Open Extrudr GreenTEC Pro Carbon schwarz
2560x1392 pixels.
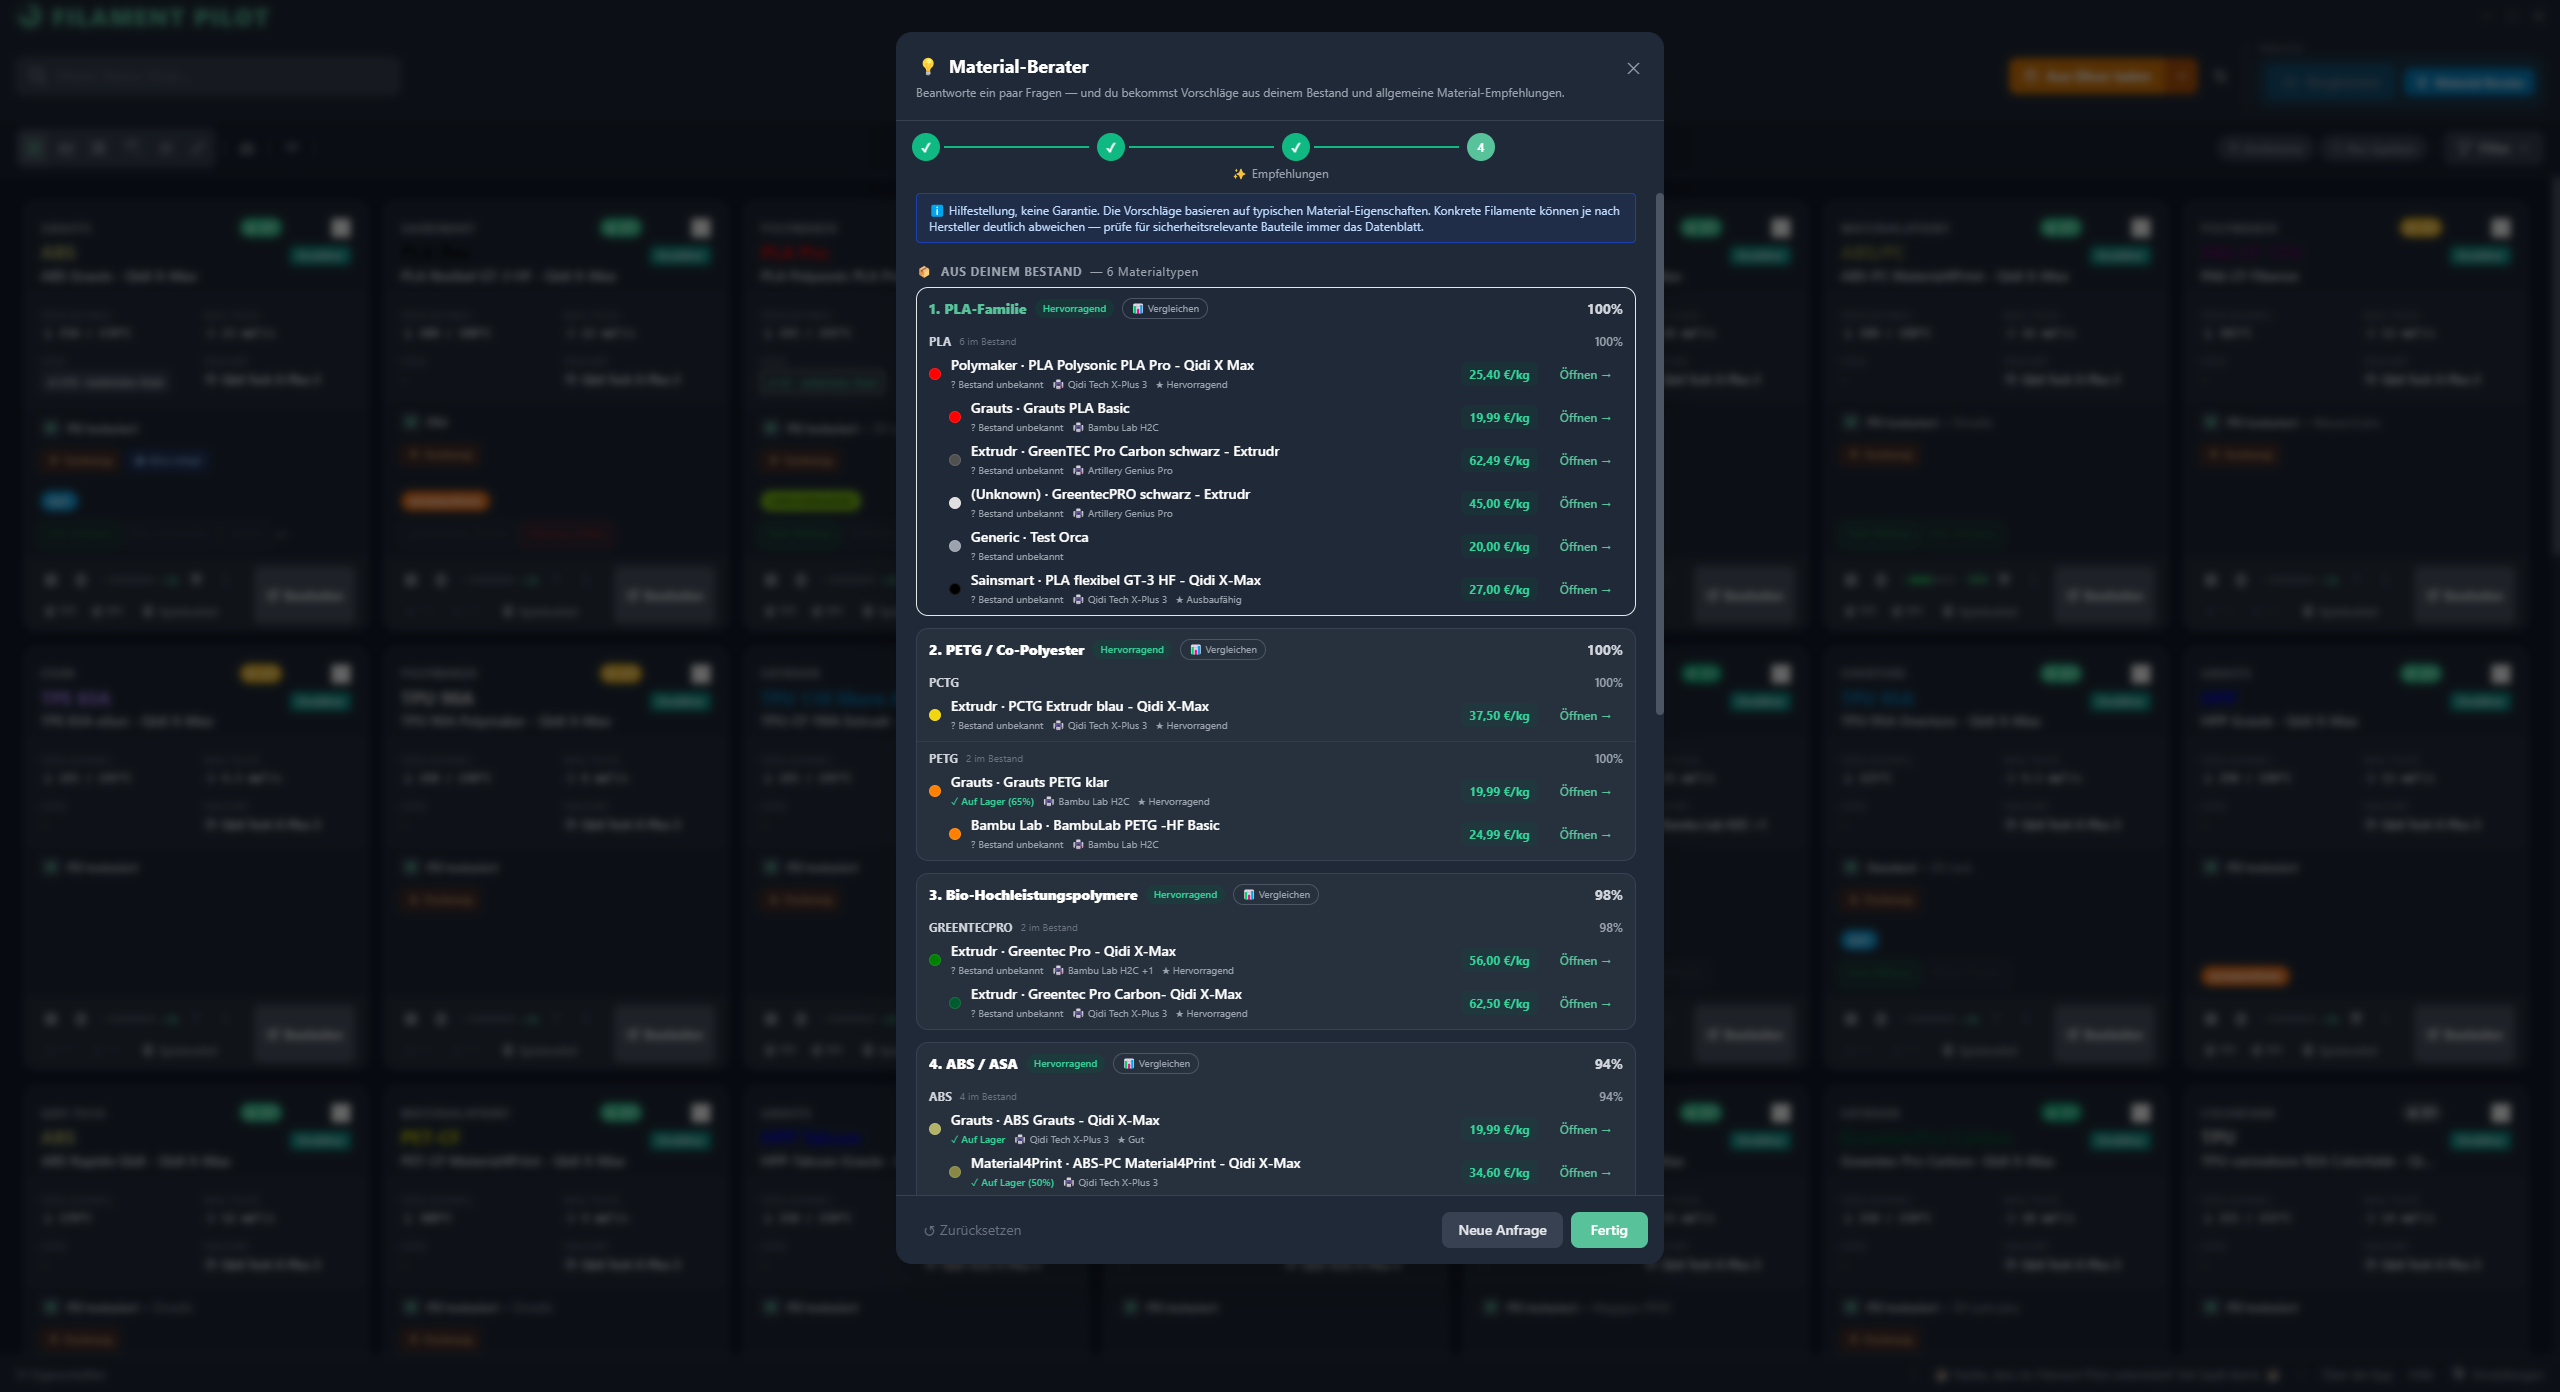(x=1585, y=461)
